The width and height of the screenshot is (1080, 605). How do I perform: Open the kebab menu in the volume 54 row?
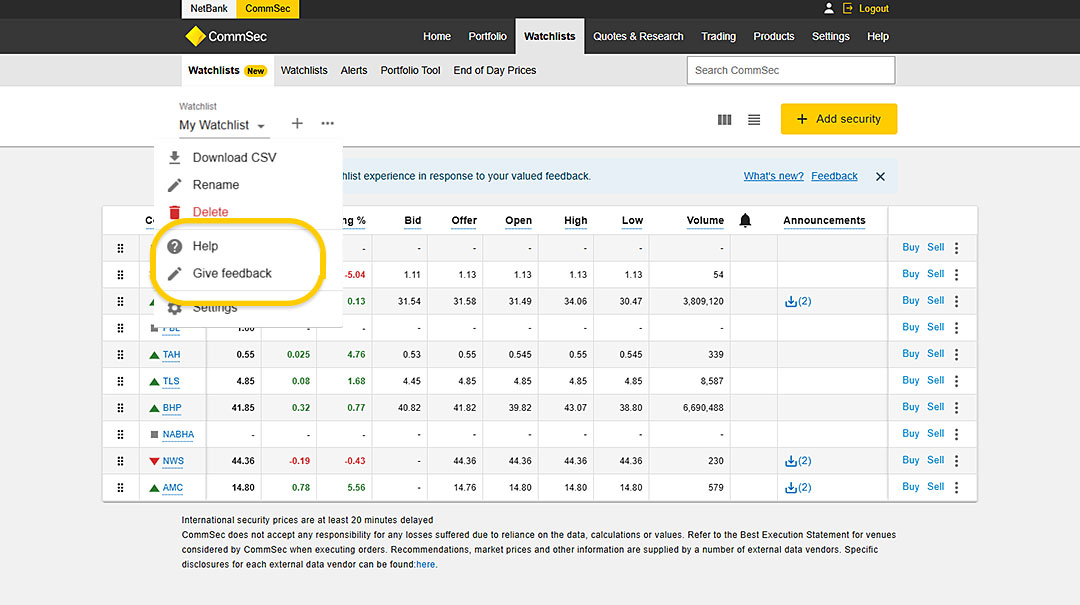tap(957, 274)
